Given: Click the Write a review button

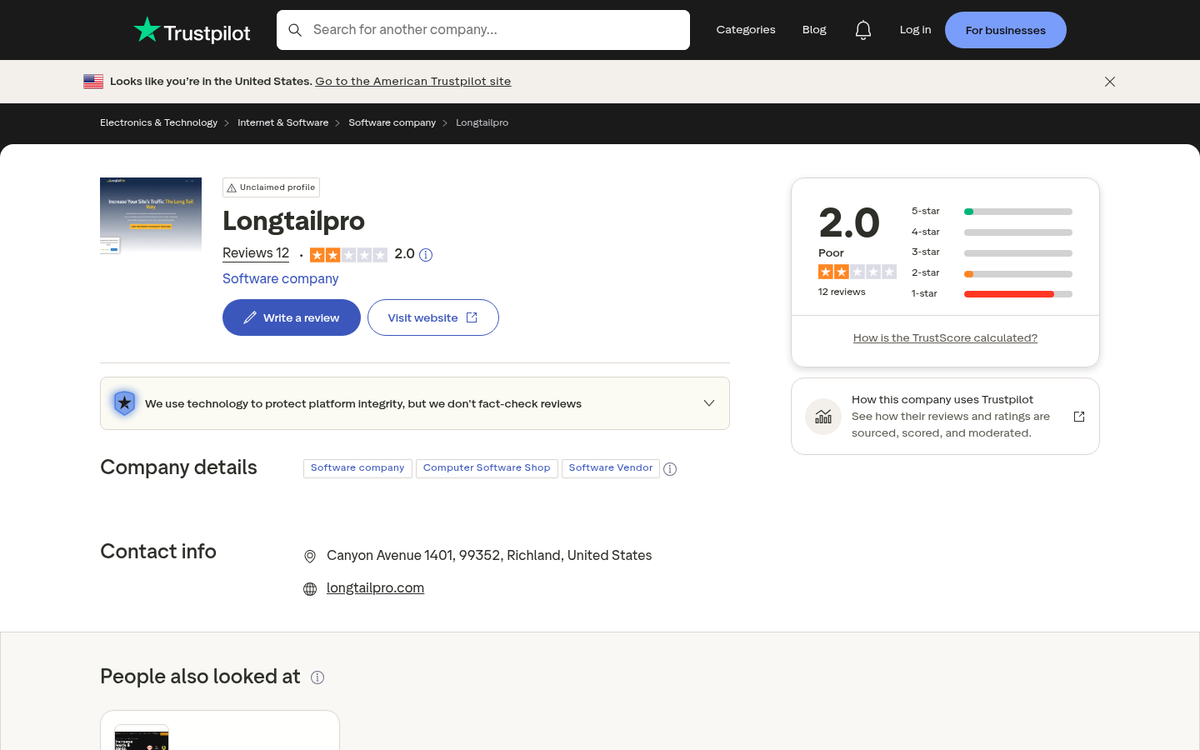Looking at the screenshot, I should tap(291, 317).
